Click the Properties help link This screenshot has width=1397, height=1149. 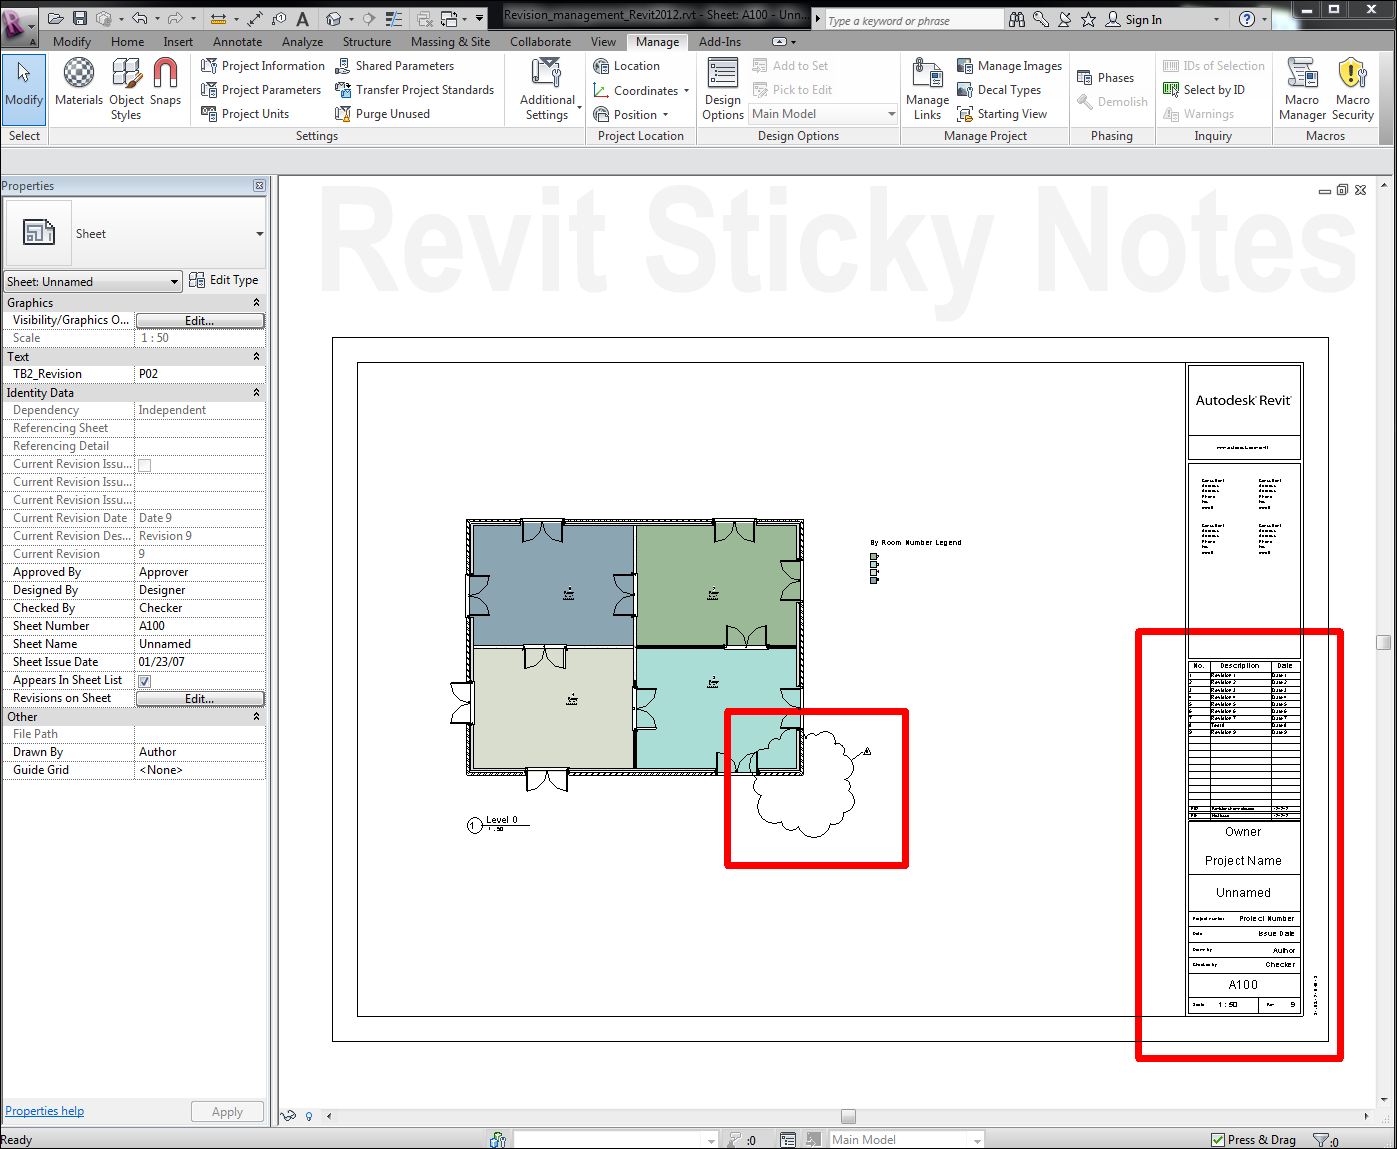point(44,1111)
